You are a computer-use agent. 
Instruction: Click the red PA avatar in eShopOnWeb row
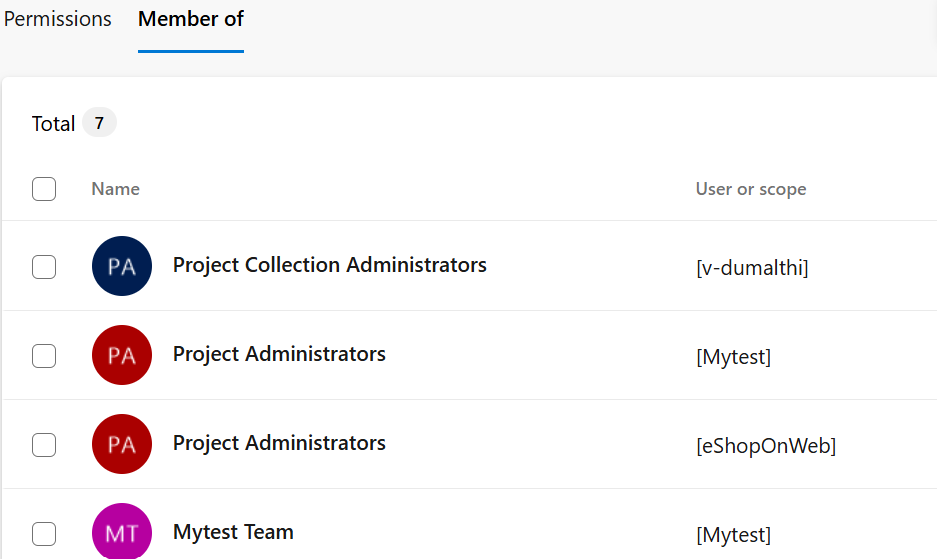[122, 444]
